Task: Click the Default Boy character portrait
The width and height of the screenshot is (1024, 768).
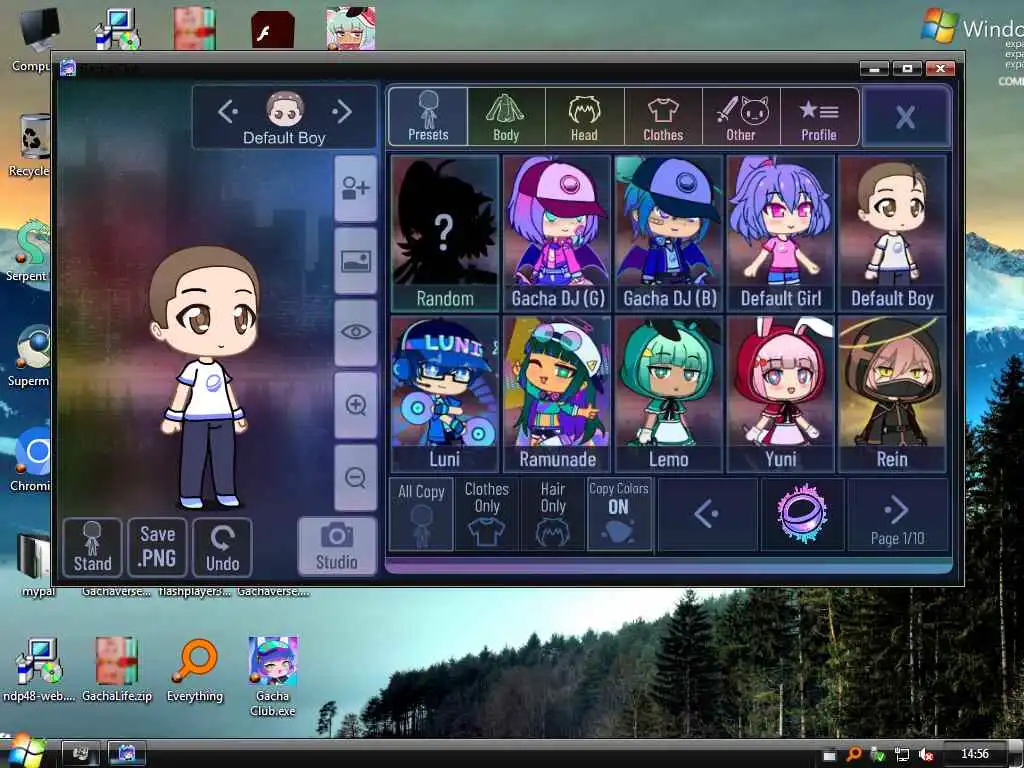Action: 285,109
